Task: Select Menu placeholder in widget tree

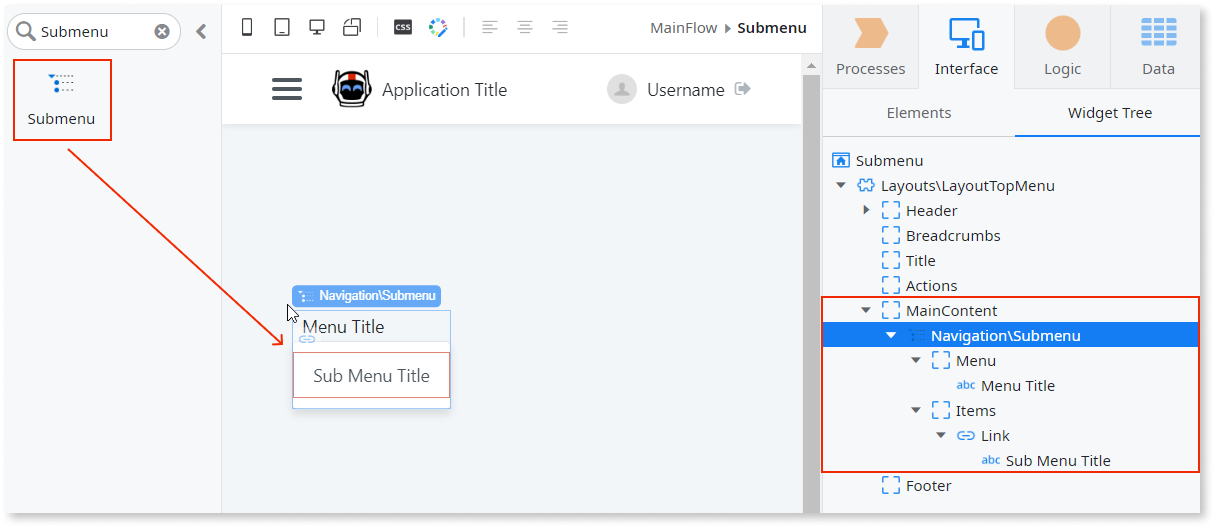Action: point(976,361)
